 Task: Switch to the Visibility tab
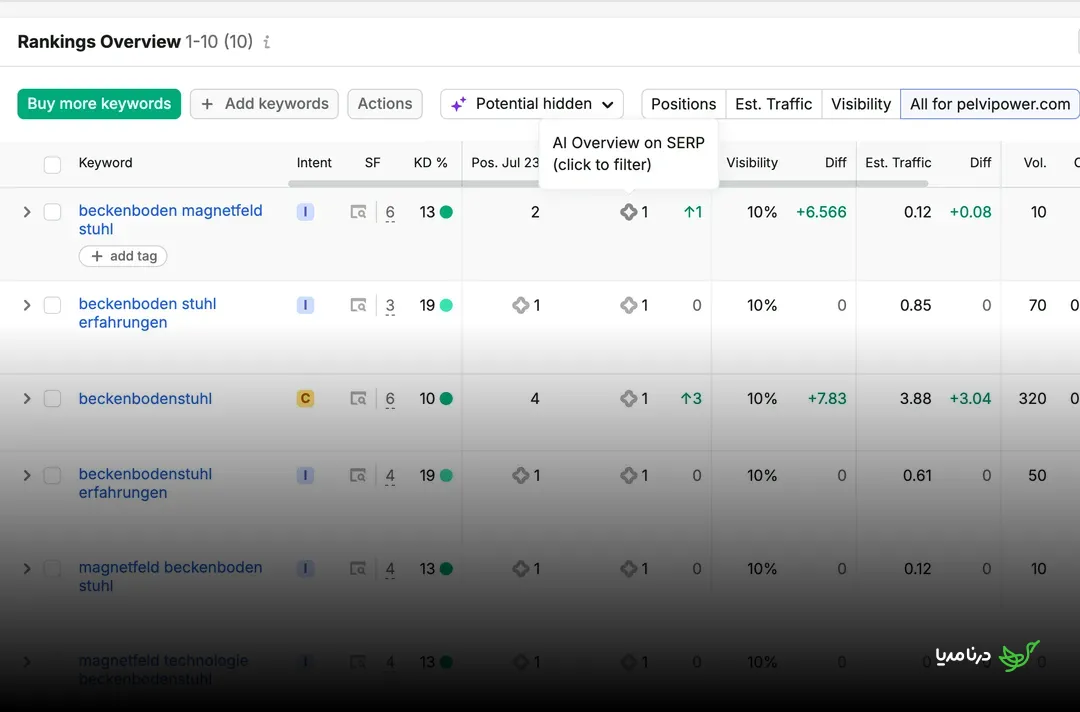pyautogui.click(x=861, y=104)
